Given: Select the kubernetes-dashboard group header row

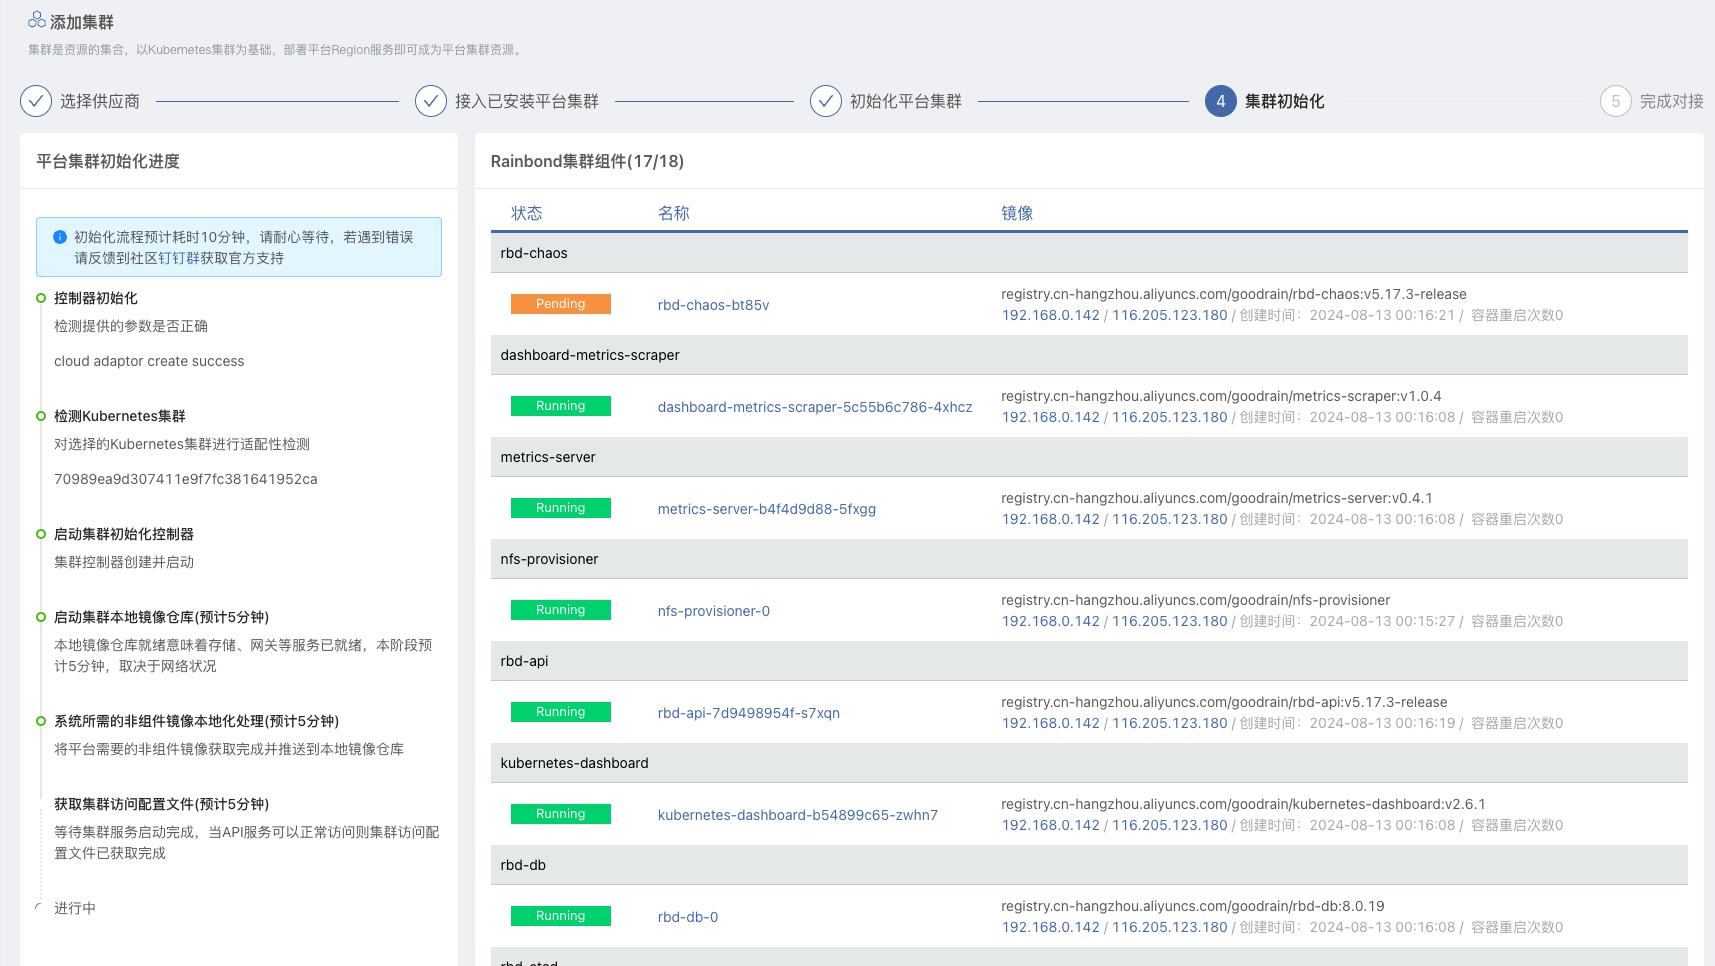Looking at the screenshot, I should pos(1089,763).
